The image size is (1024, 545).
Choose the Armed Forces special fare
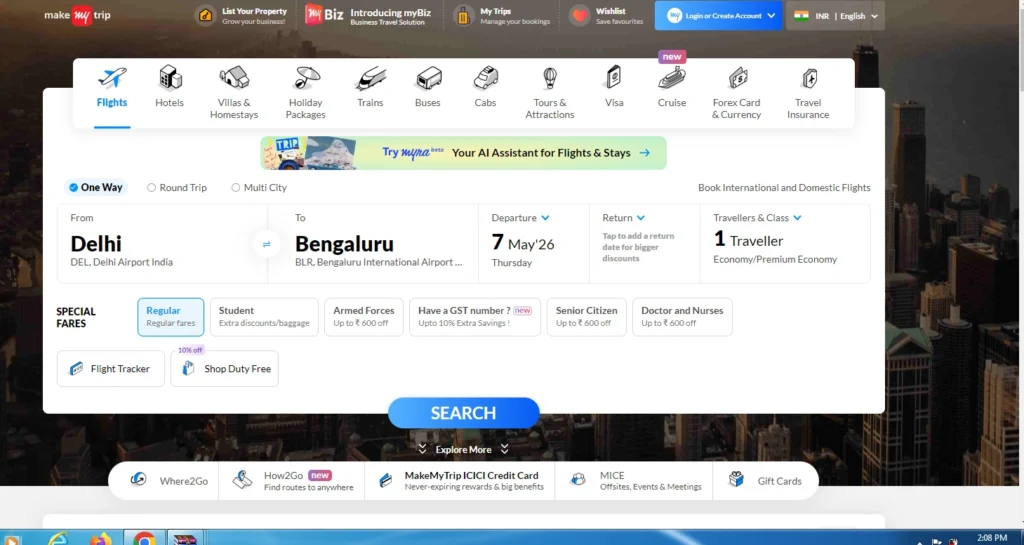[x=364, y=317]
